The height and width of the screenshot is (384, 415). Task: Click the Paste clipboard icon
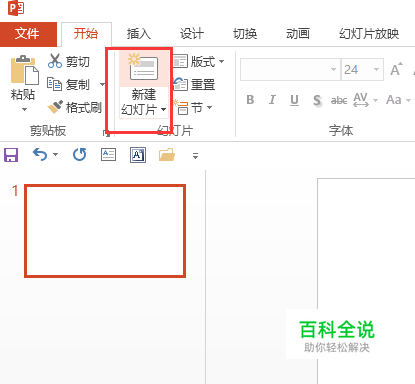(x=24, y=70)
